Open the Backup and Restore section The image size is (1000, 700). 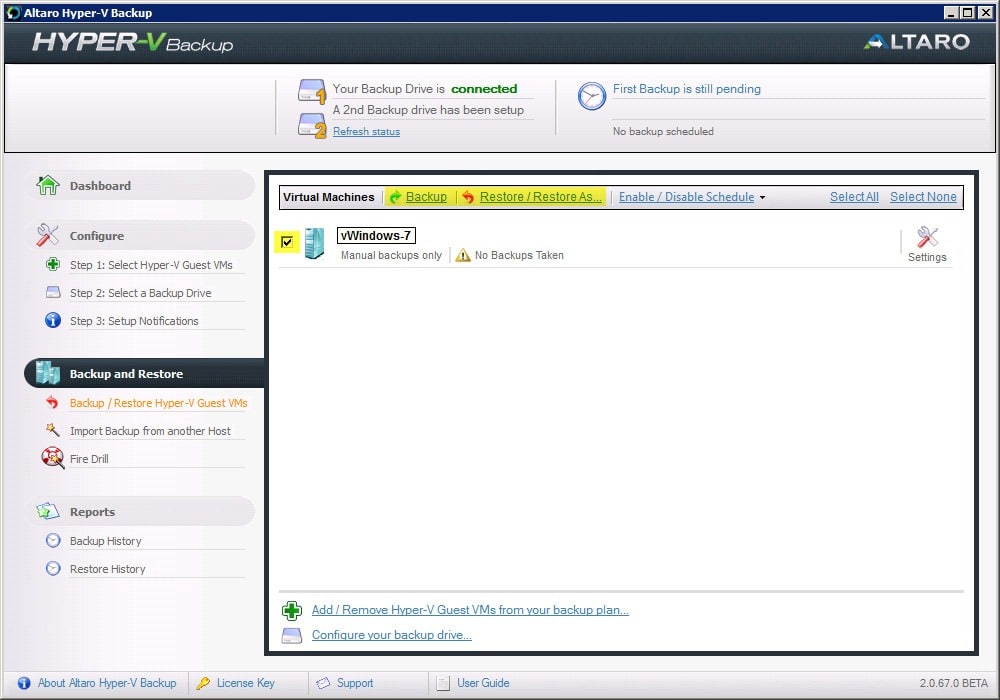point(144,373)
